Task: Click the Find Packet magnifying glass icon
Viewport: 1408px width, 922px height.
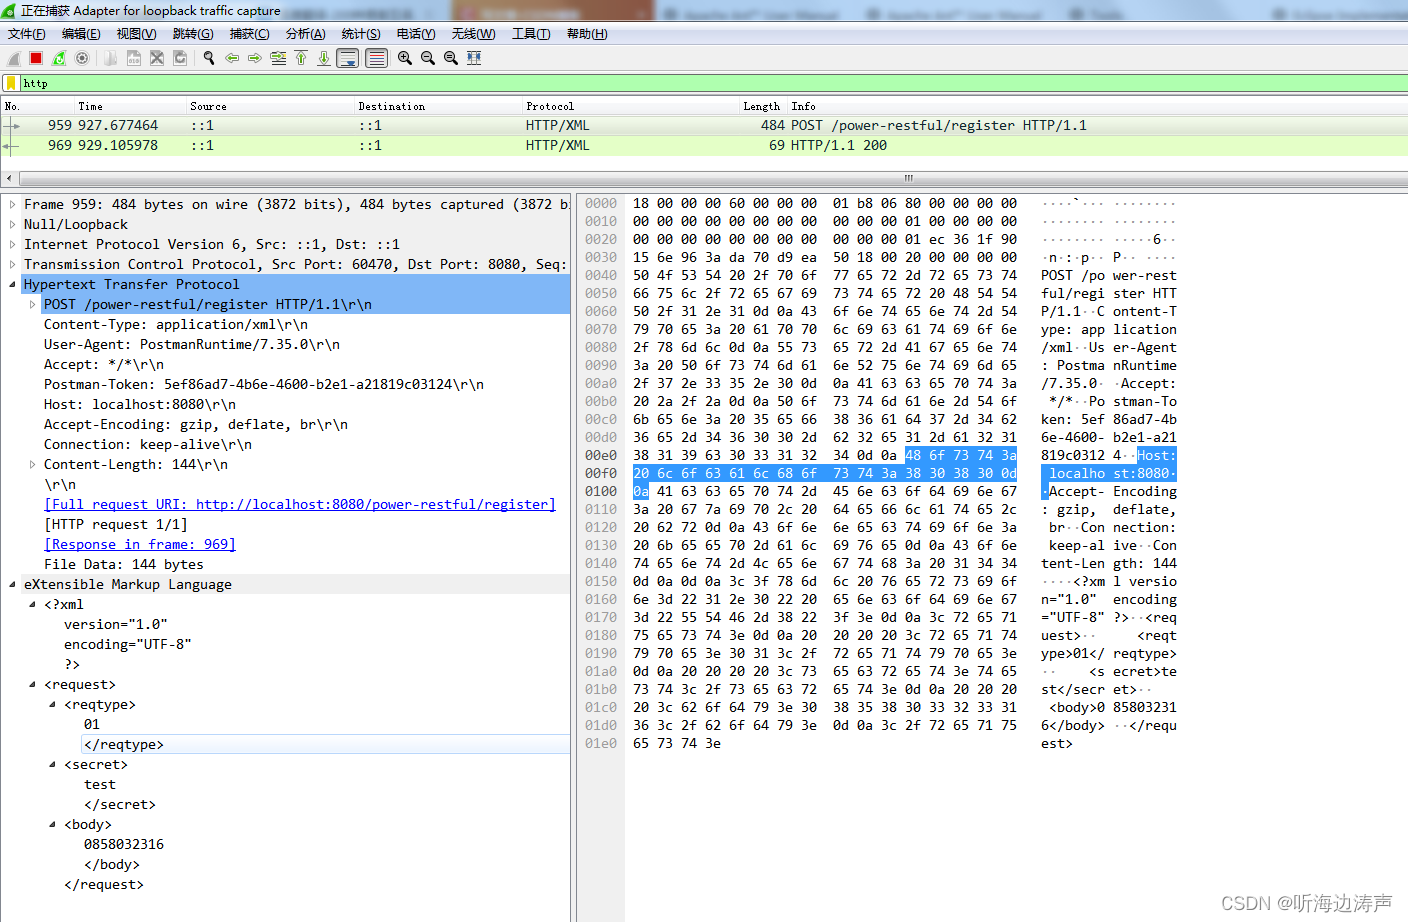Action: pyautogui.click(x=210, y=58)
